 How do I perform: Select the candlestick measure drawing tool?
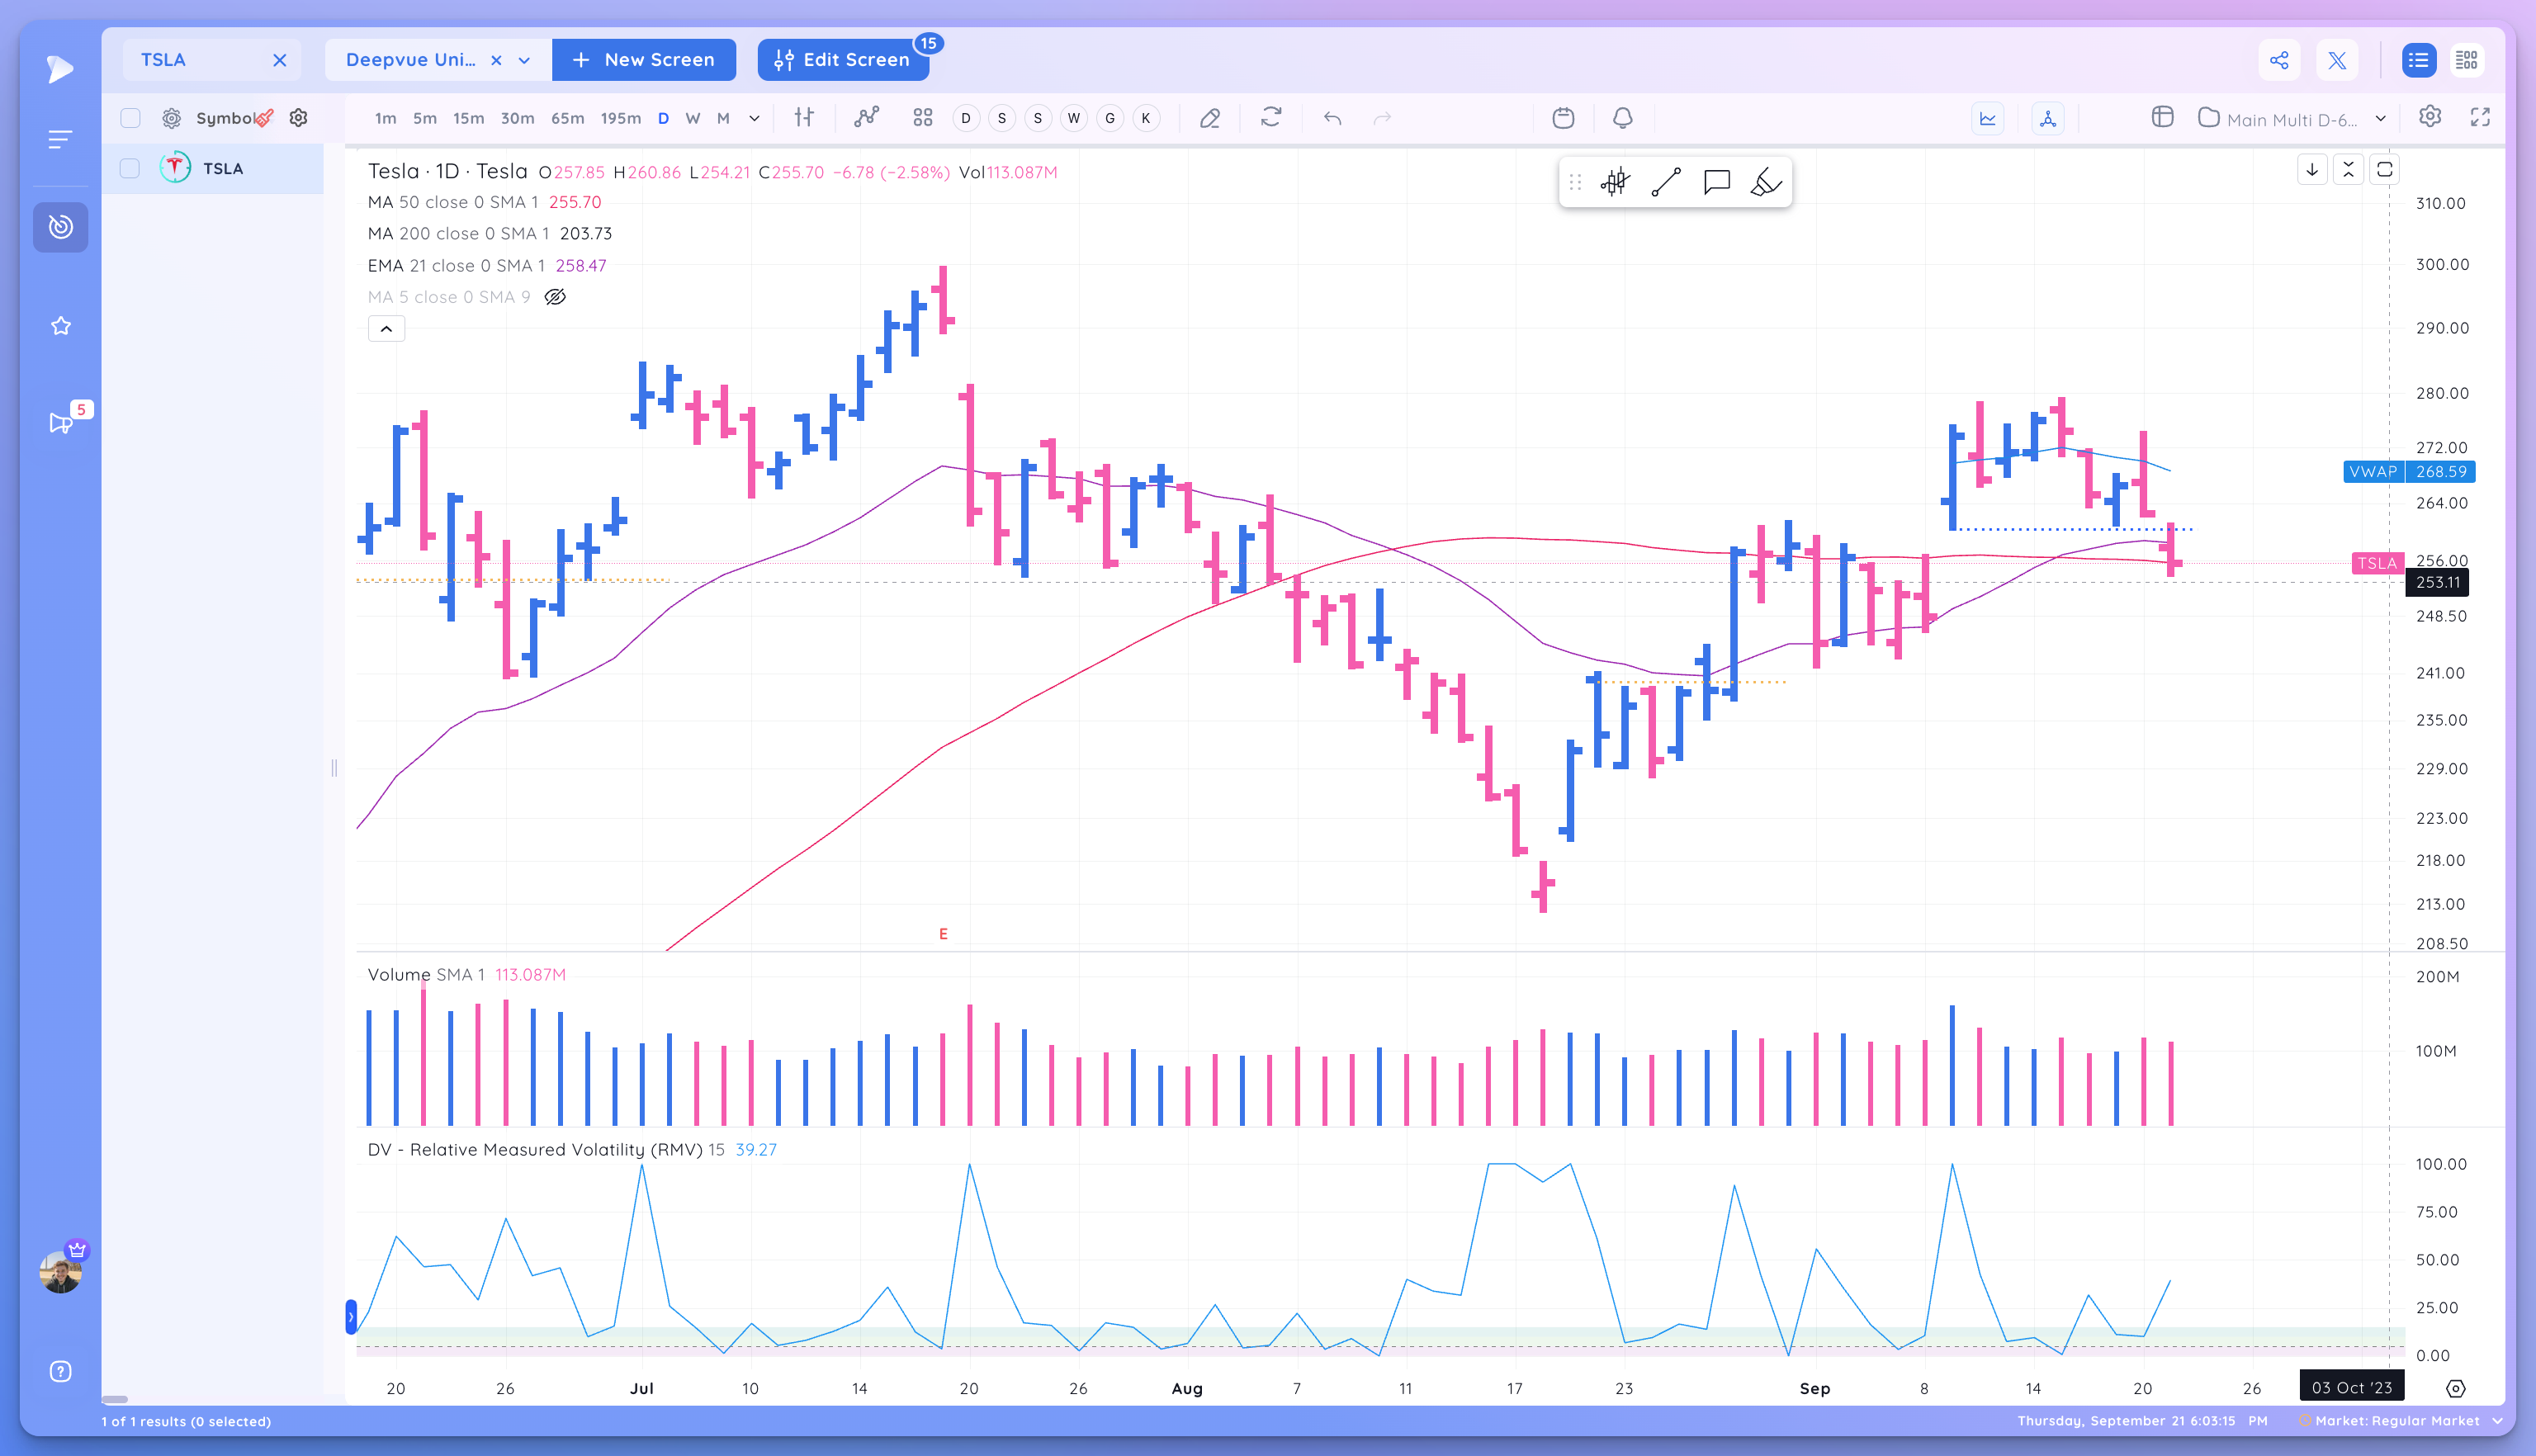[1614, 182]
